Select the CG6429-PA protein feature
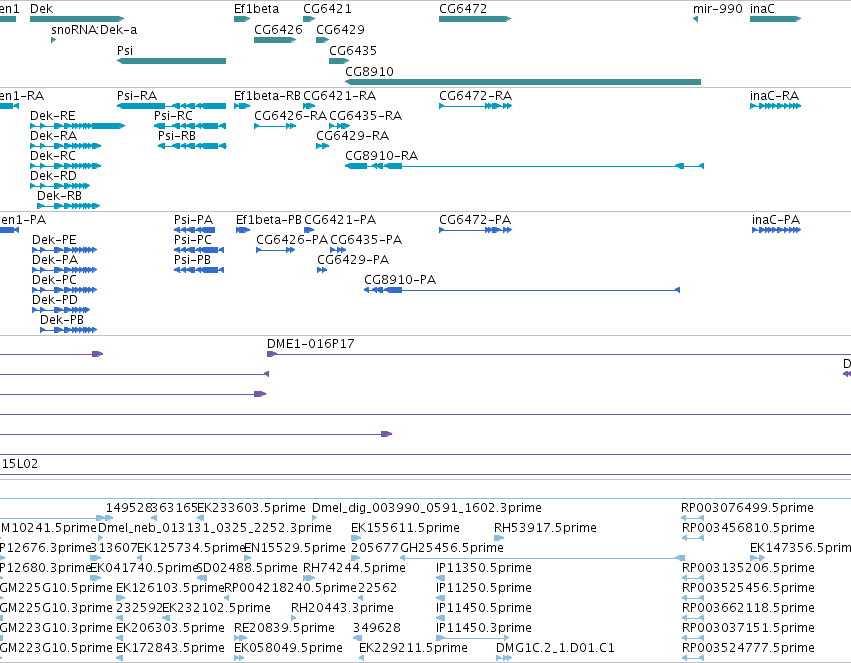This screenshot has height=663, width=851. (322, 270)
